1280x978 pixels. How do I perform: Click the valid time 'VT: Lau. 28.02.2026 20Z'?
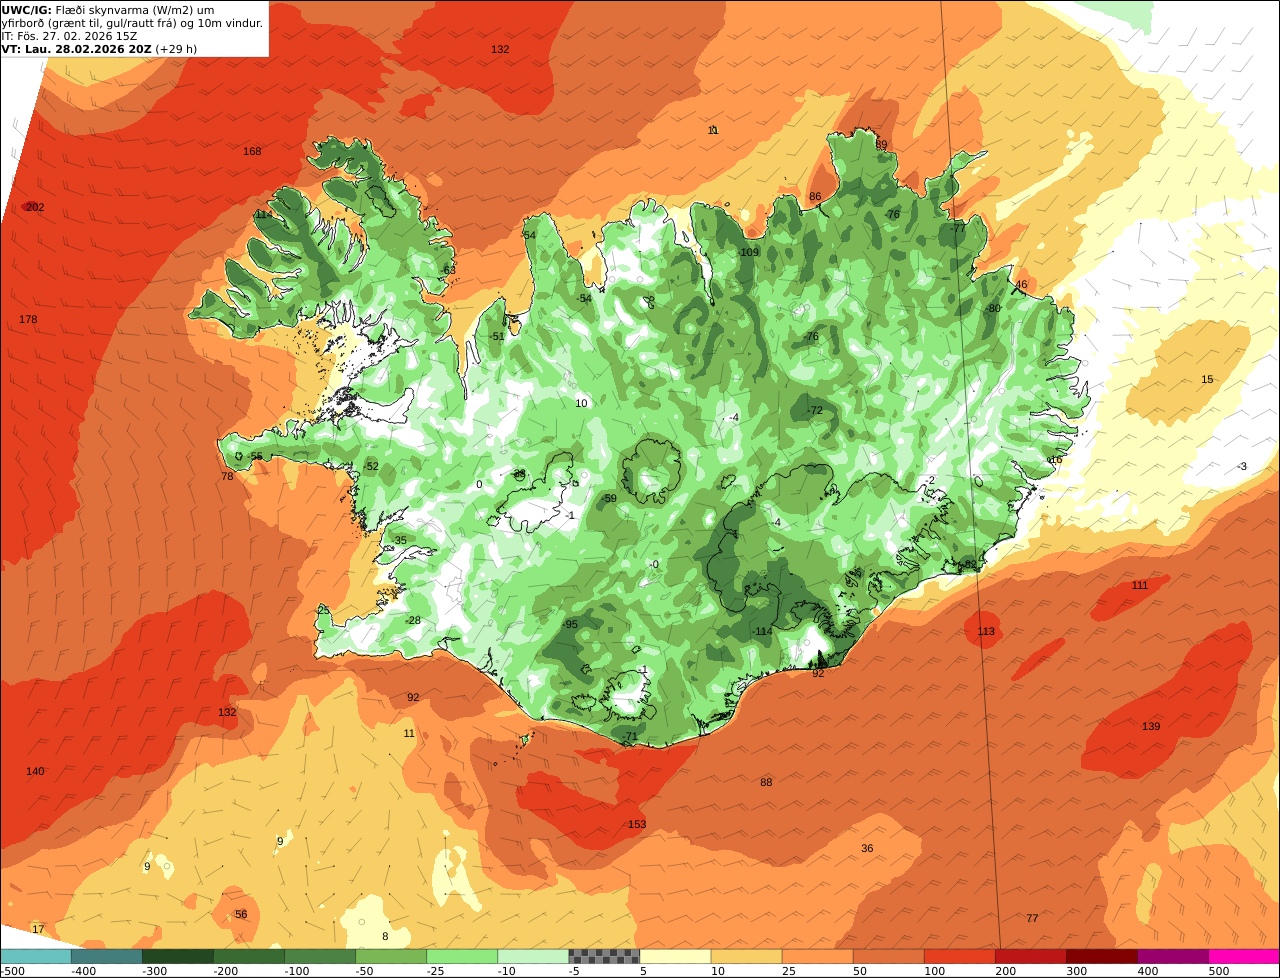[x=76, y=48]
